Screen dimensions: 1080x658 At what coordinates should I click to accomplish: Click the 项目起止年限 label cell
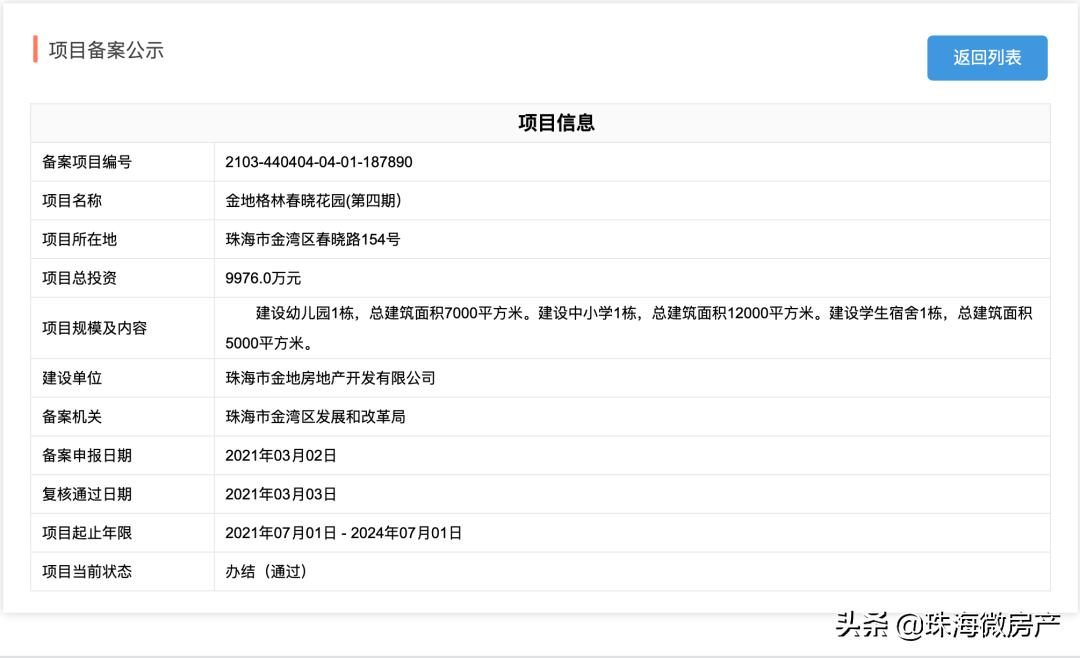(123, 533)
